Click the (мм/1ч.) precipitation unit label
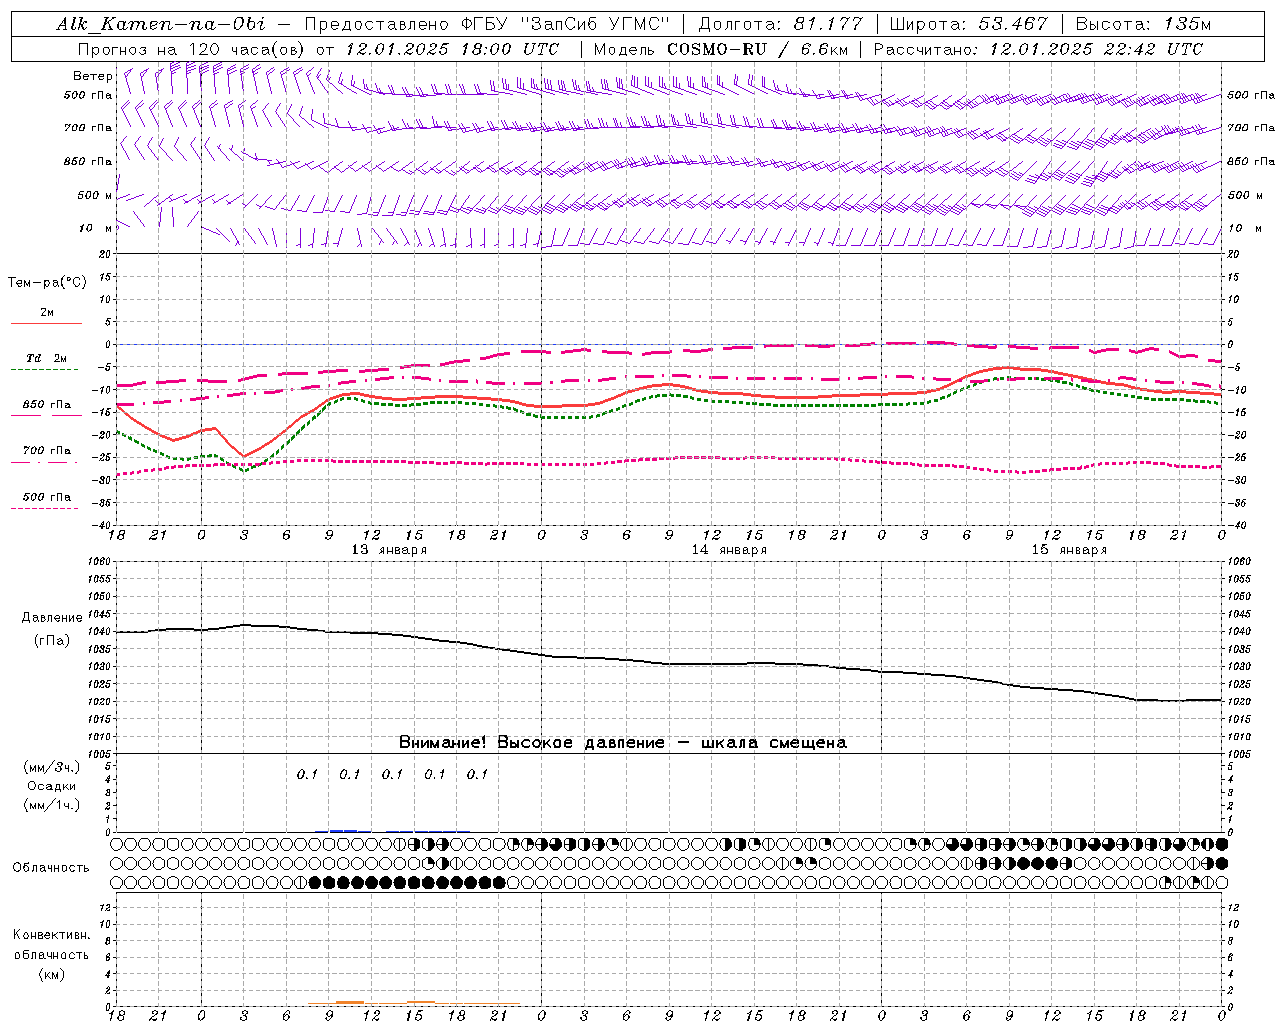This screenshot has width=1280, height=1024. [x=52, y=805]
